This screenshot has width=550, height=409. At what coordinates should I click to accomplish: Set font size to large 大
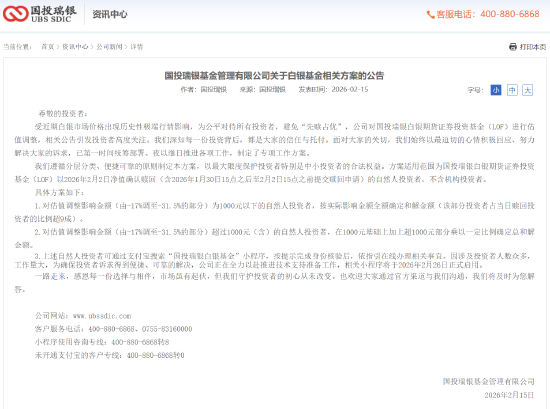pyautogui.click(x=527, y=90)
